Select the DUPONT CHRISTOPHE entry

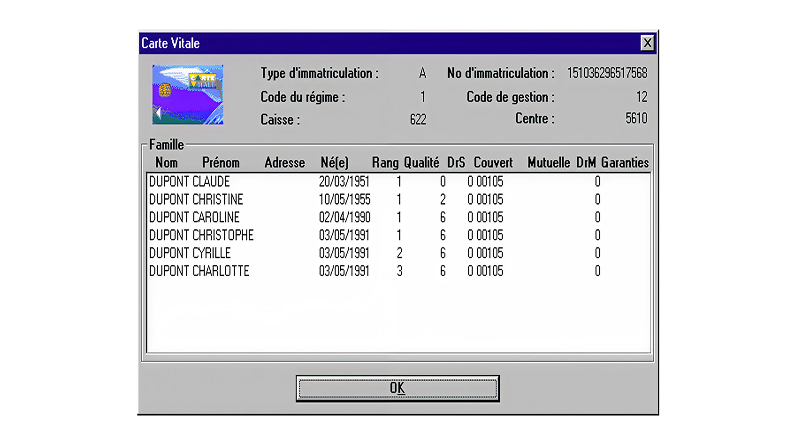[201, 235]
